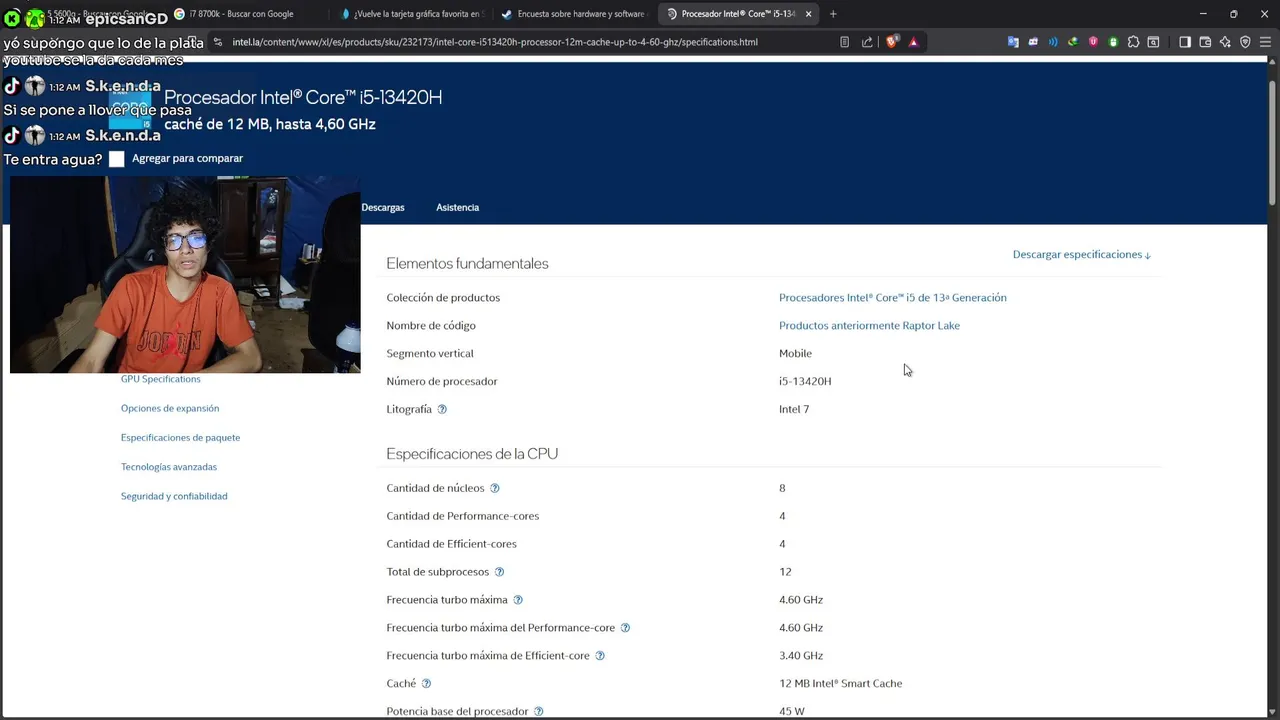This screenshot has height=720, width=1280.
Task: Click the share page icon in address bar
Action: [x=867, y=42]
